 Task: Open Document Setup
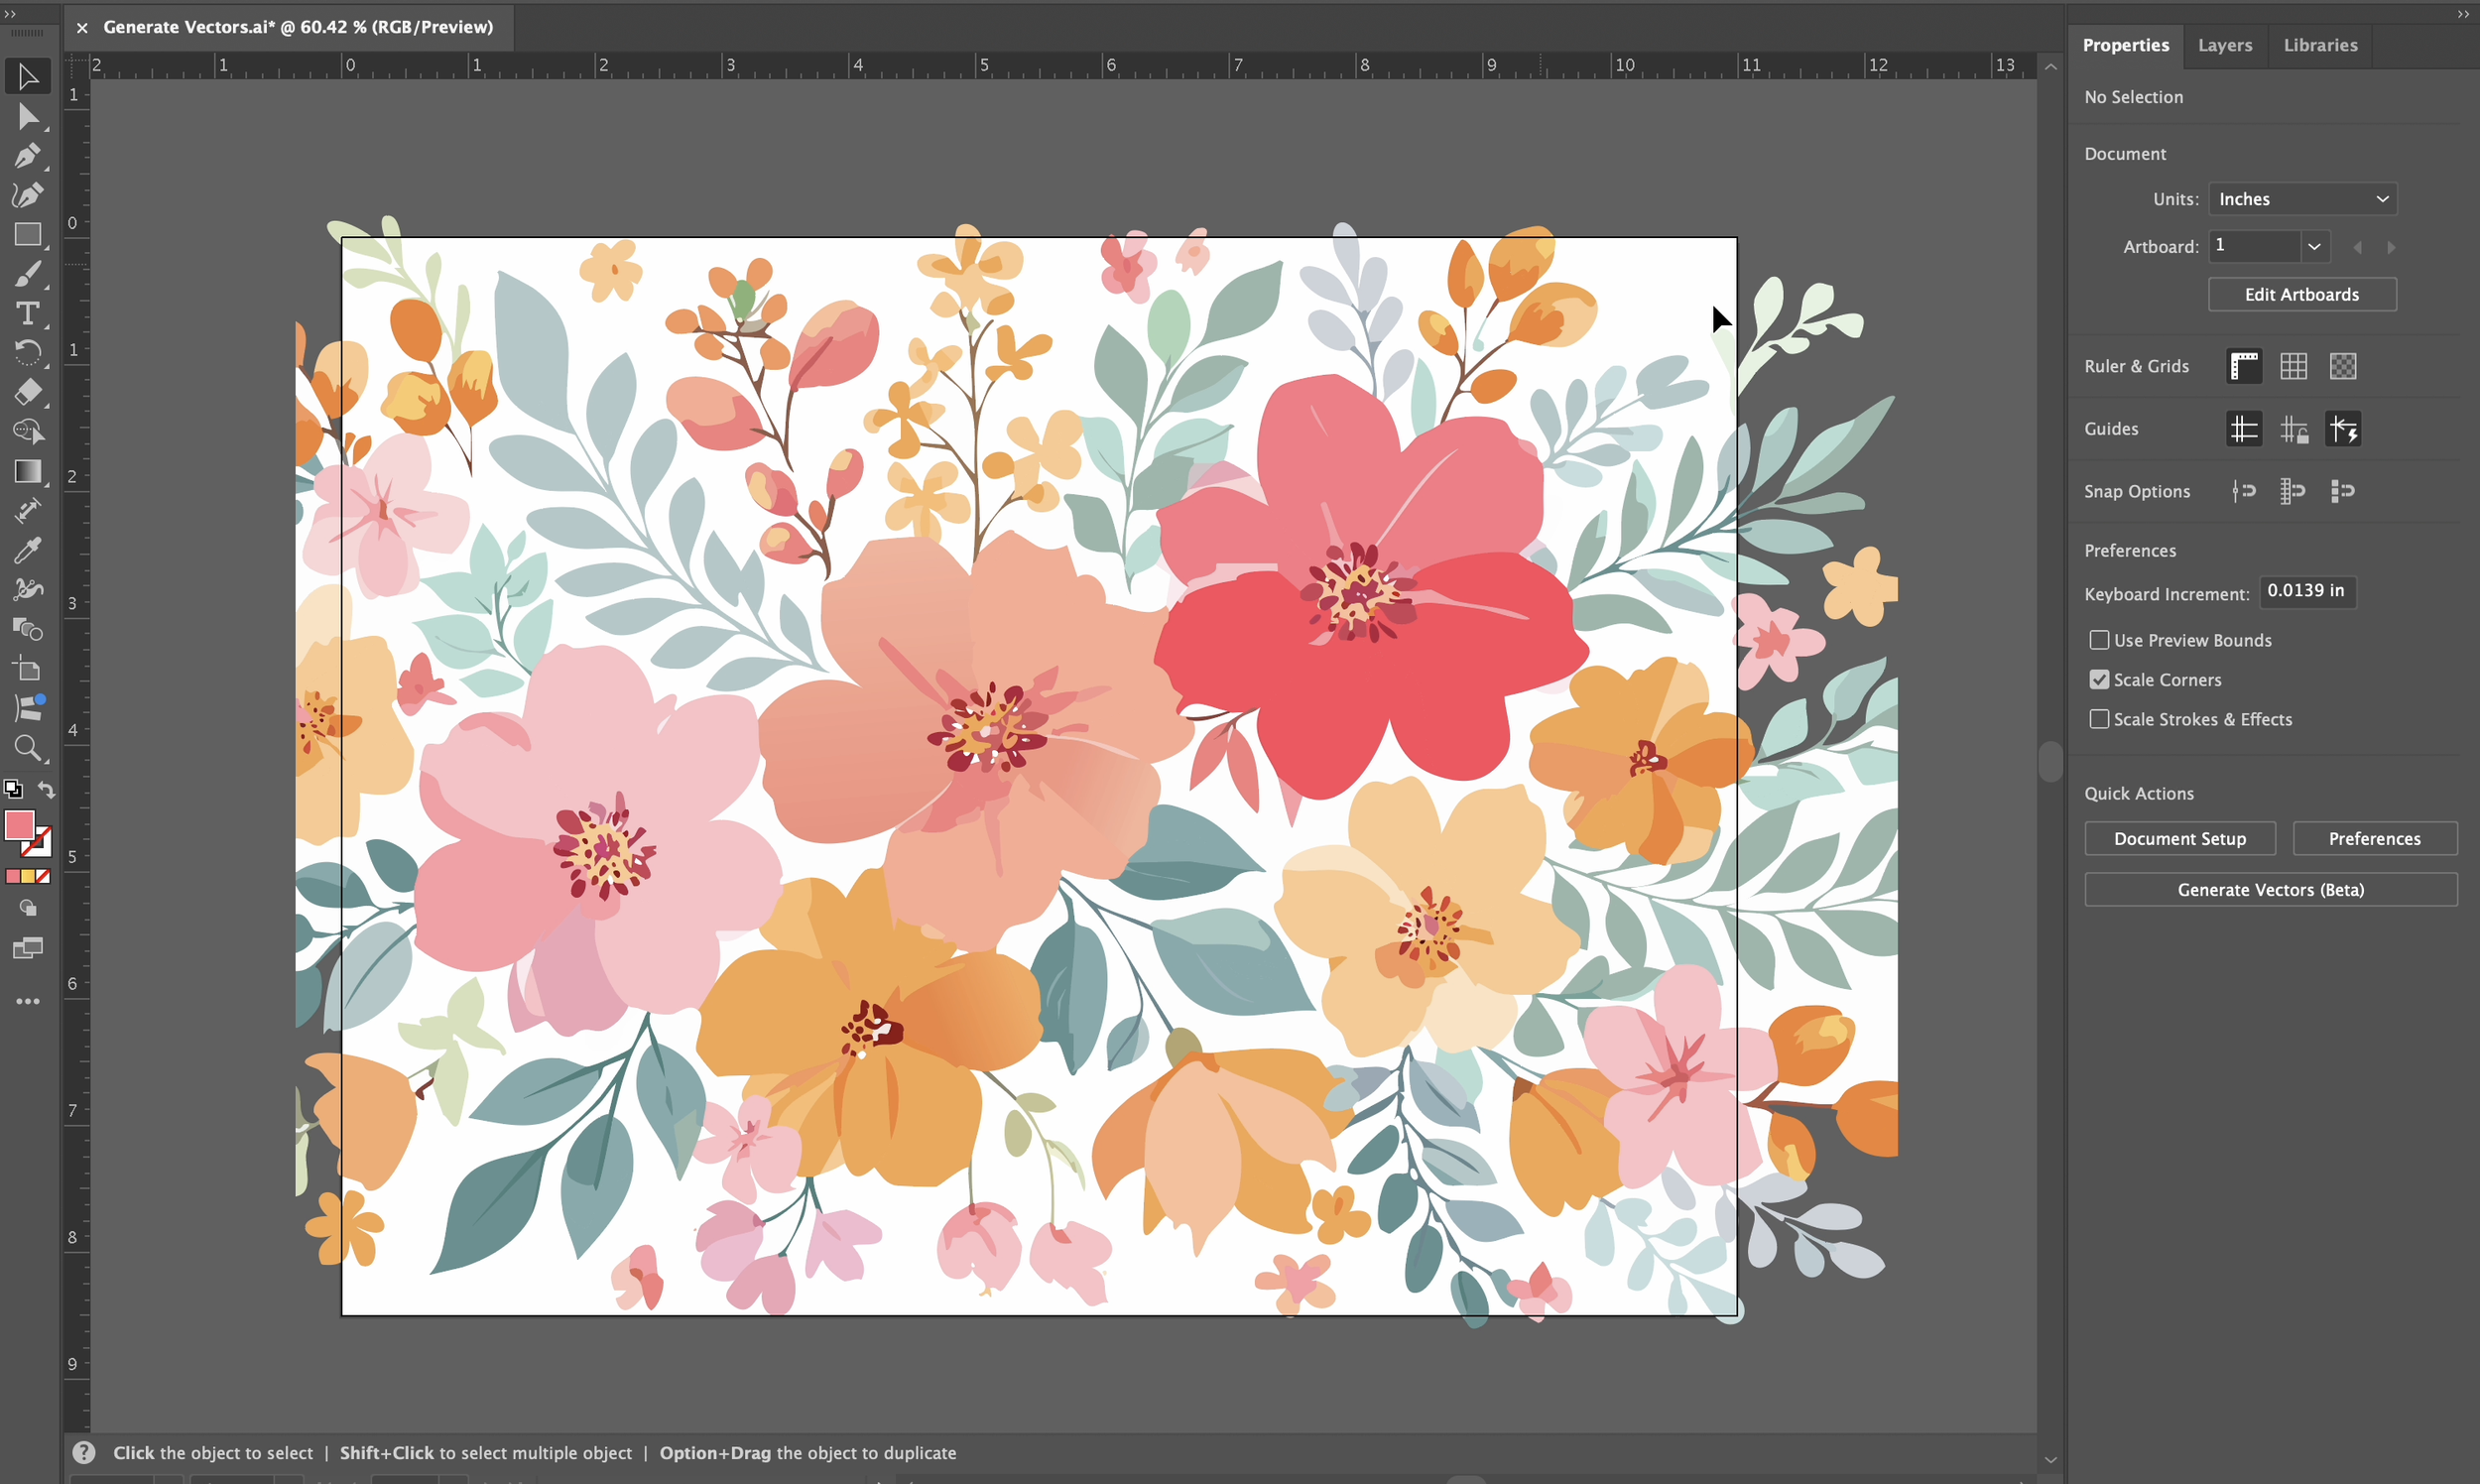[x=2180, y=838]
